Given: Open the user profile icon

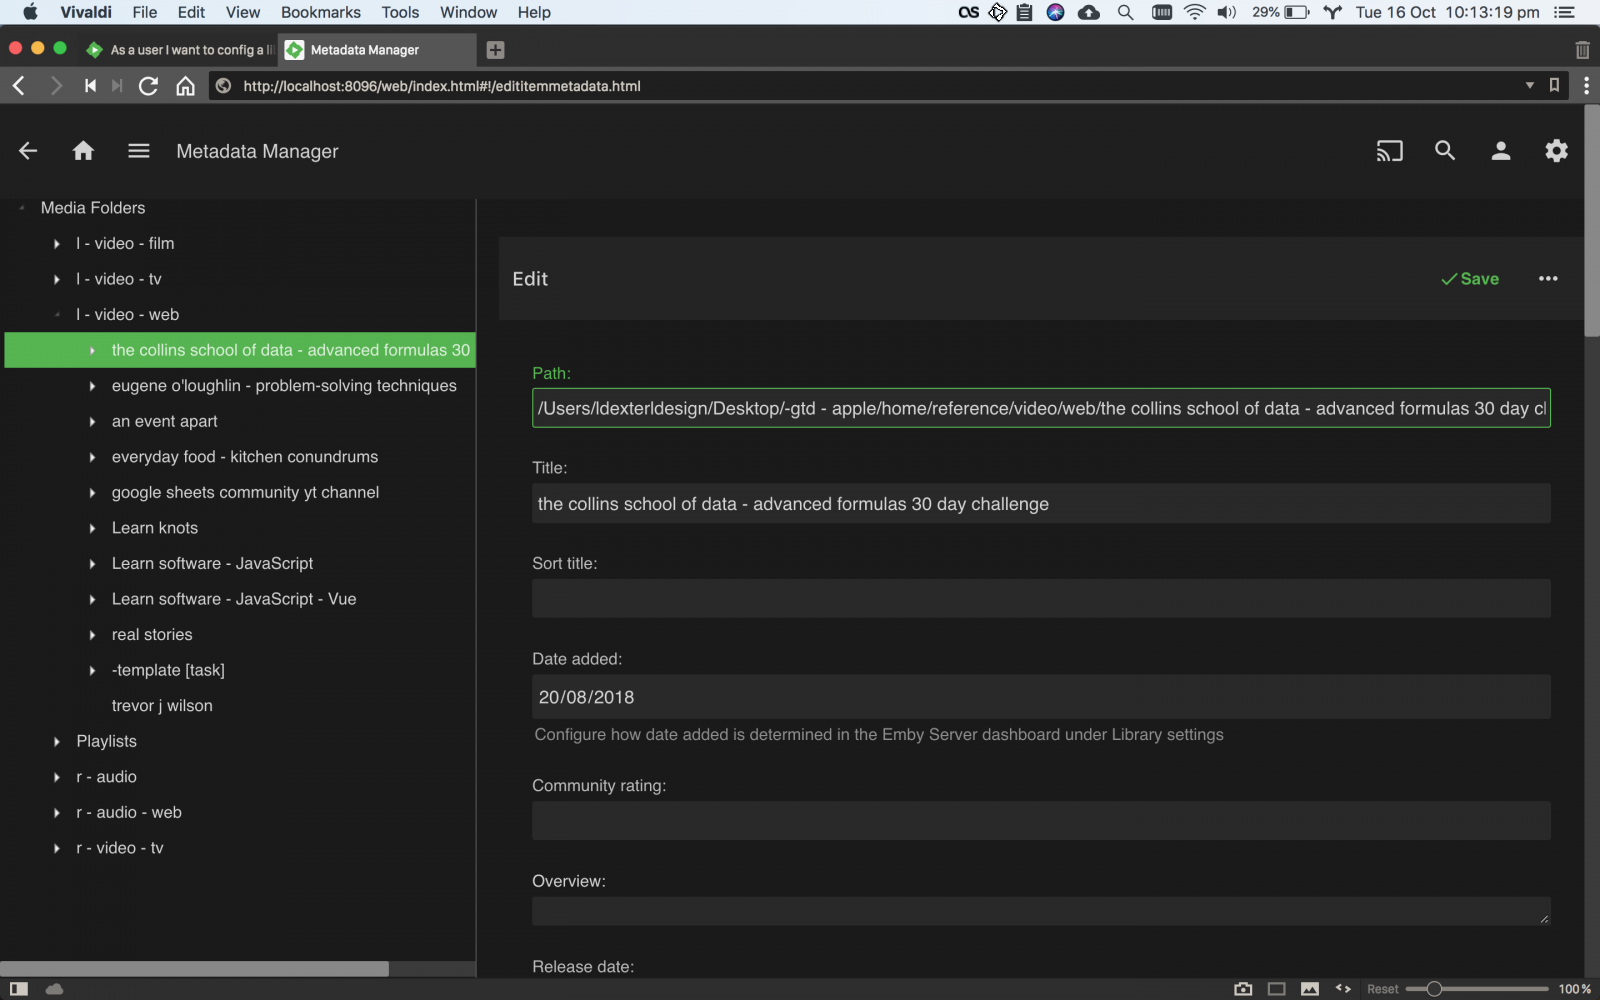Looking at the screenshot, I should [1500, 151].
